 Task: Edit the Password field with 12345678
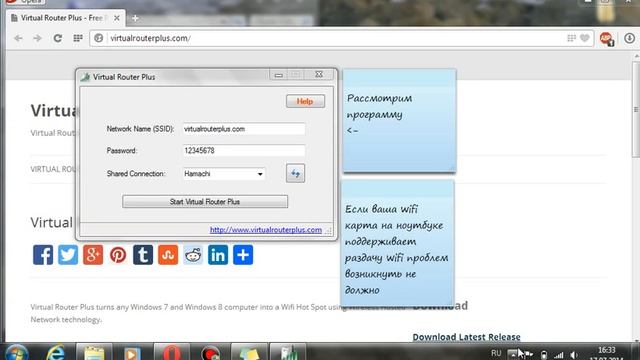coord(244,151)
